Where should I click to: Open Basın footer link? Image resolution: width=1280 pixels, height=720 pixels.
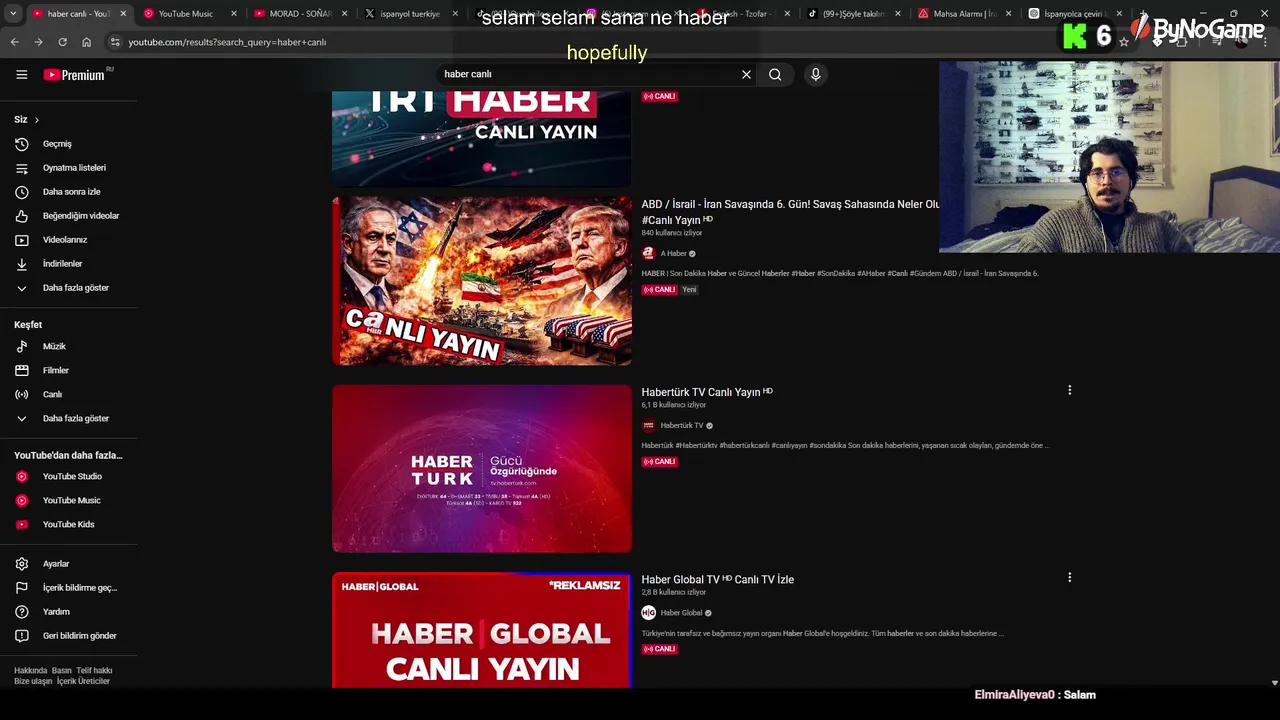click(x=62, y=671)
